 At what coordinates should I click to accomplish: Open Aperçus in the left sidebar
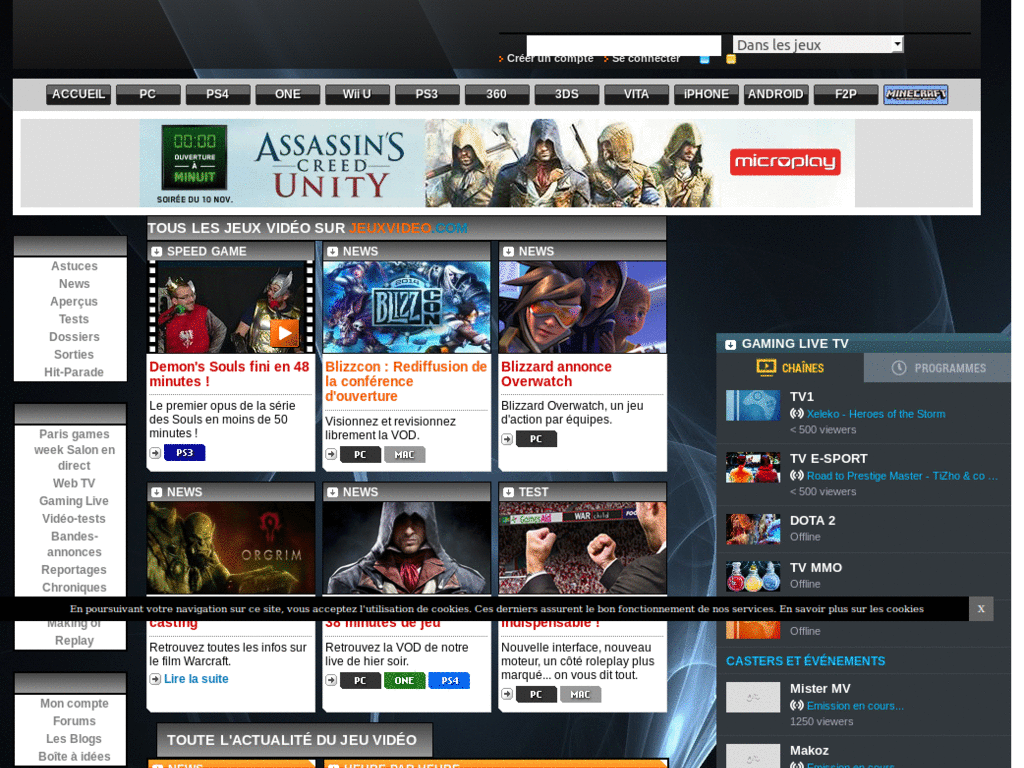click(x=74, y=302)
